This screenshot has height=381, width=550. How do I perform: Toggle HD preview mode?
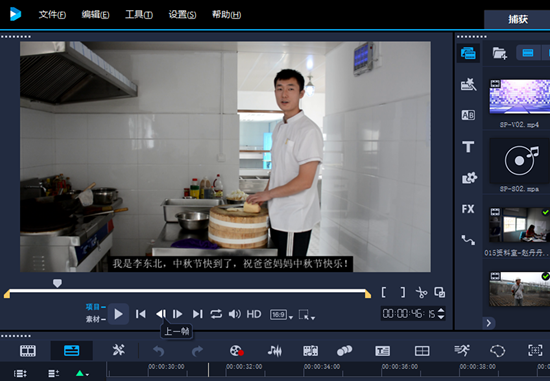[x=254, y=314]
